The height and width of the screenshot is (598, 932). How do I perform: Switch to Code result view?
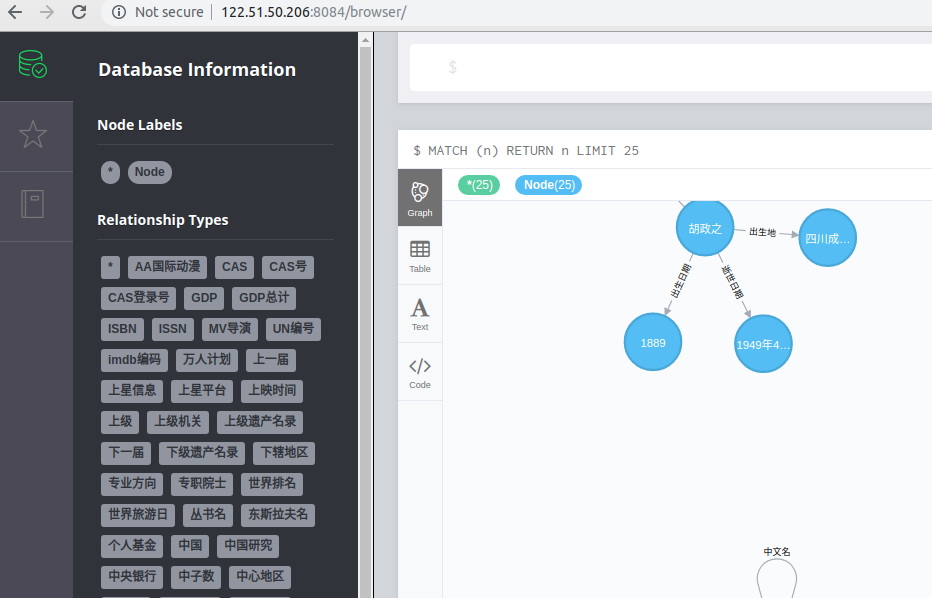420,372
